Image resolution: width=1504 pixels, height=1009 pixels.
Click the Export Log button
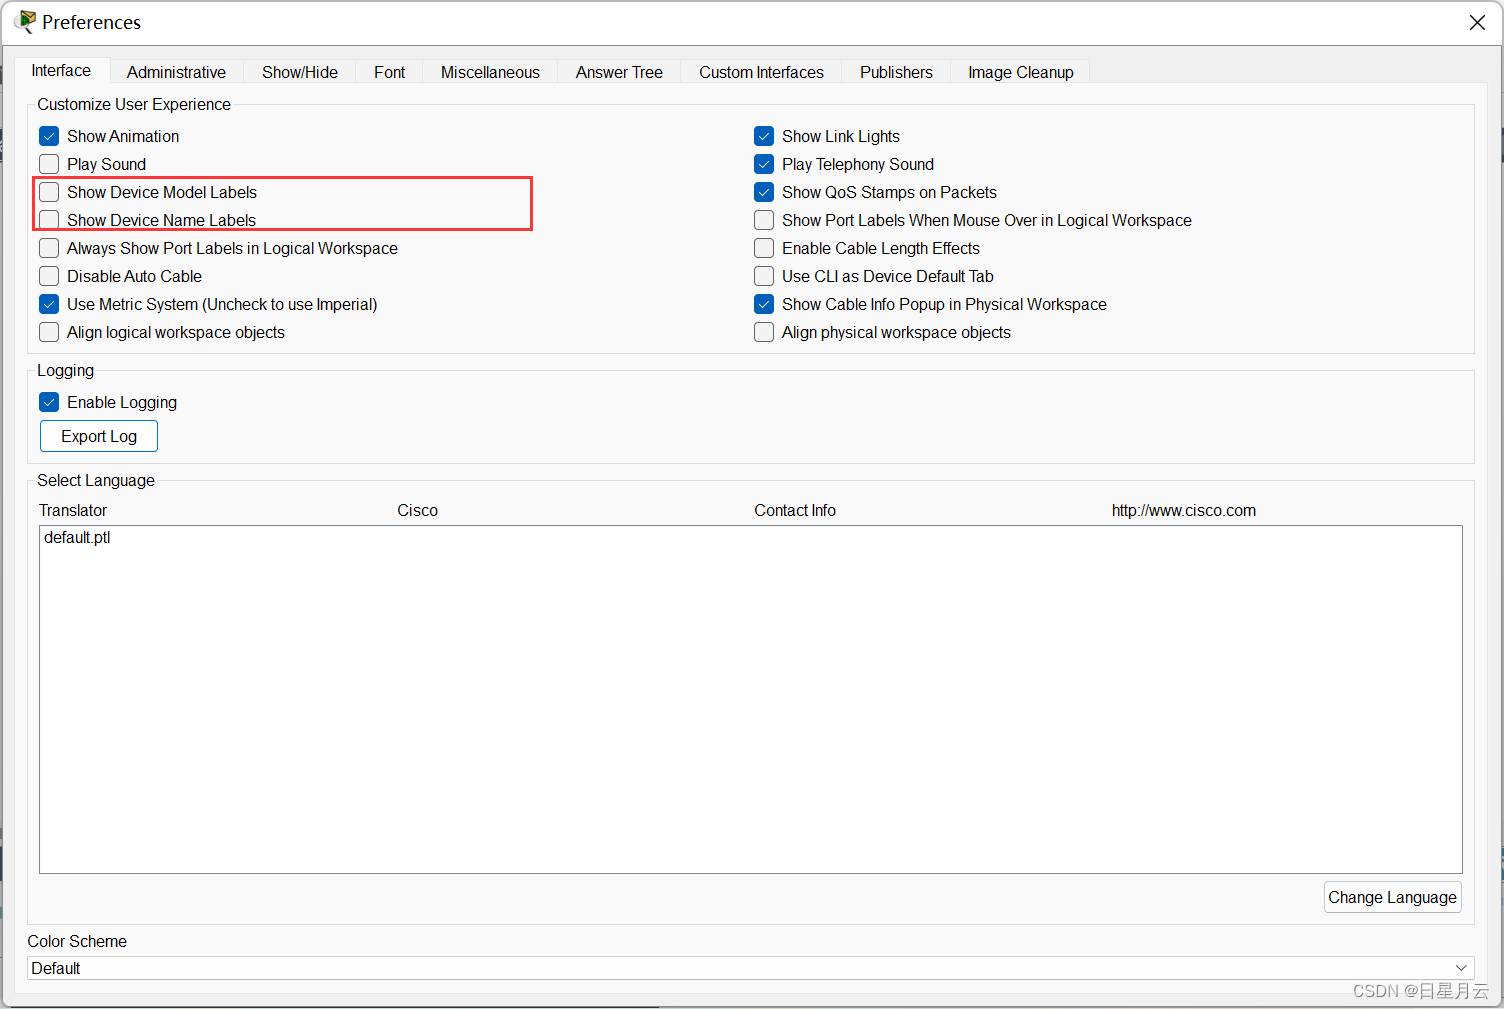pyautogui.click(x=99, y=436)
